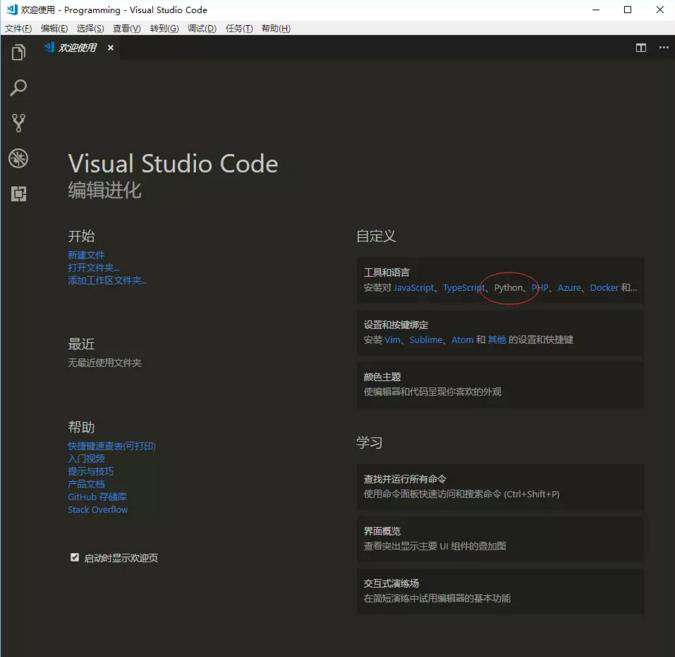This screenshot has height=657, width=675.
Task: Open the 任务(T) menu
Action: point(239,28)
